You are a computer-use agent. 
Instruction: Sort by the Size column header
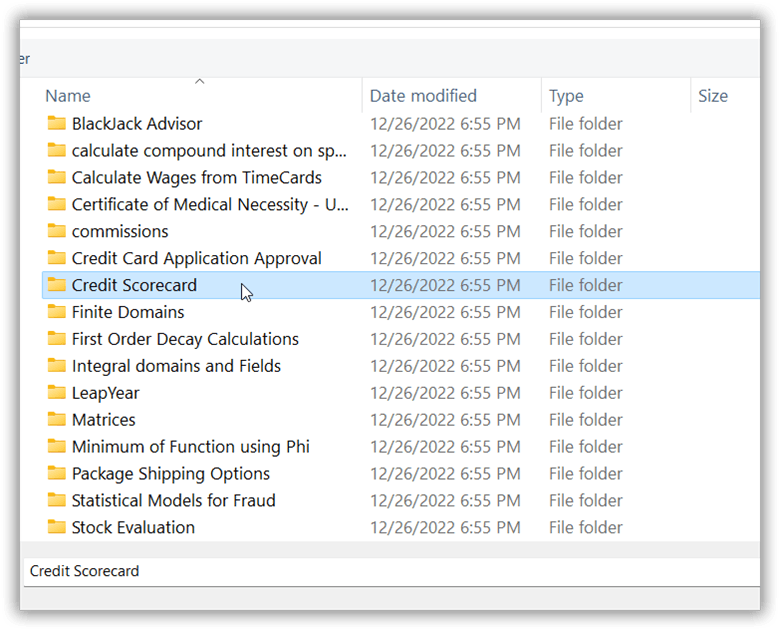(x=713, y=96)
